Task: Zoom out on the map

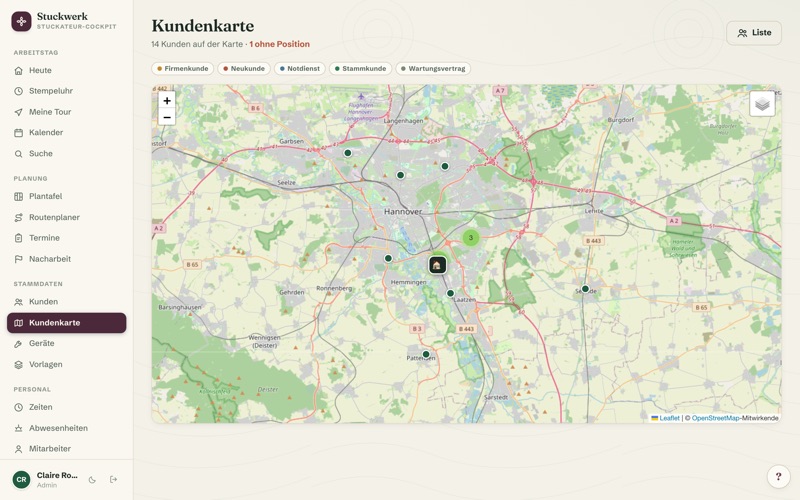Action: [167, 117]
